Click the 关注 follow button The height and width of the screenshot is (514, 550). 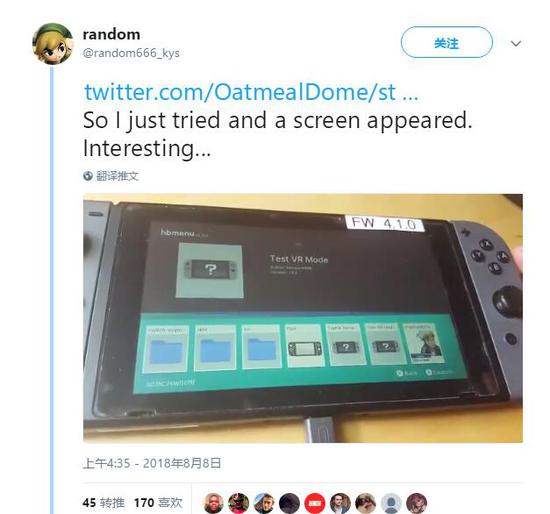tap(447, 42)
